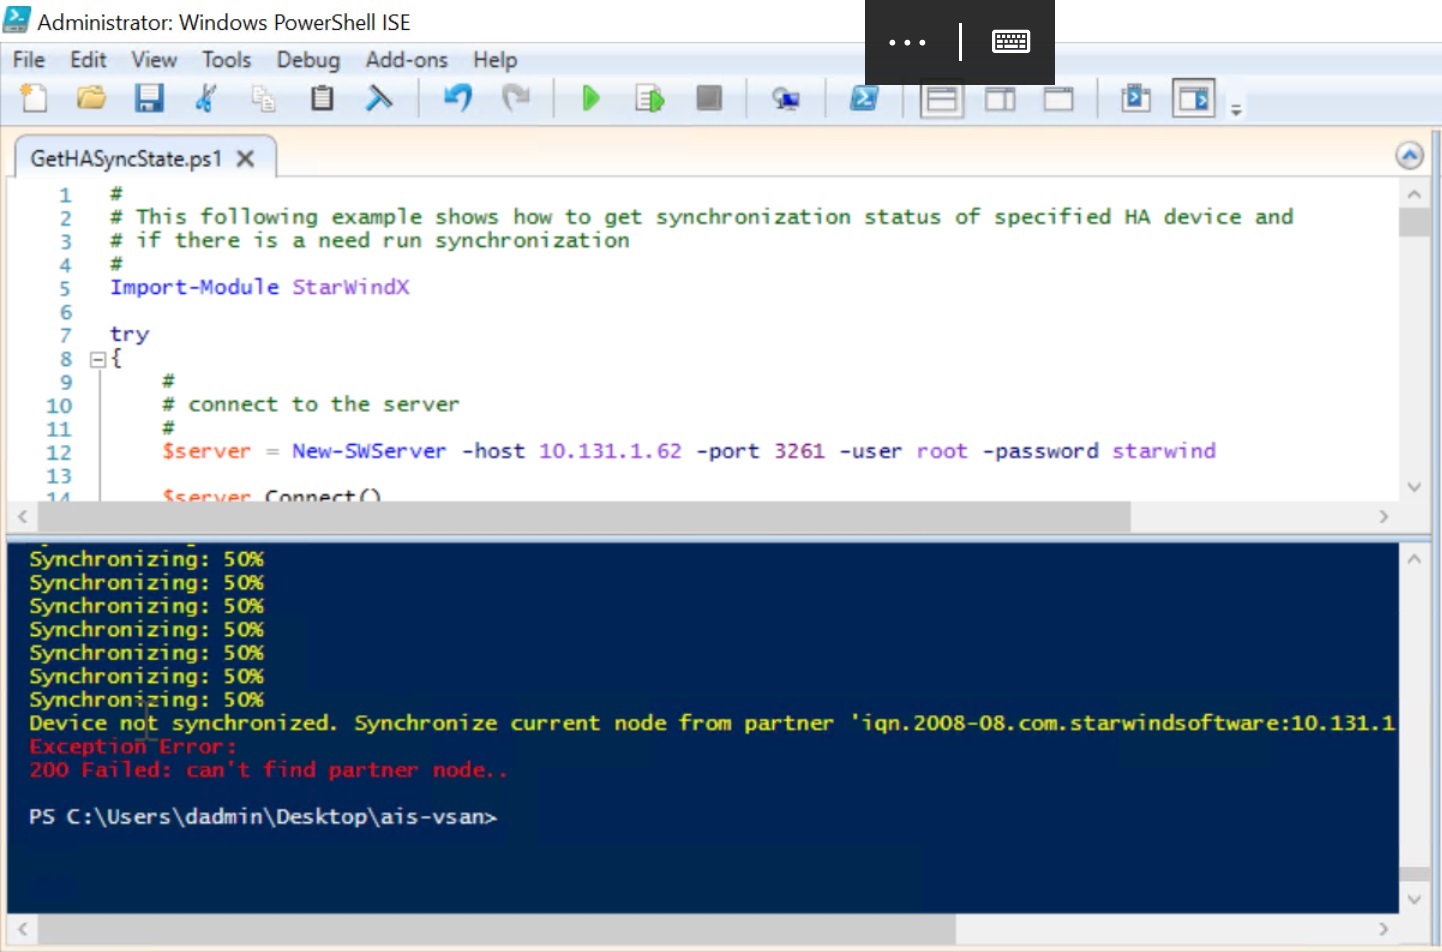Click the Import-Module text on line 5

tap(194, 287)
